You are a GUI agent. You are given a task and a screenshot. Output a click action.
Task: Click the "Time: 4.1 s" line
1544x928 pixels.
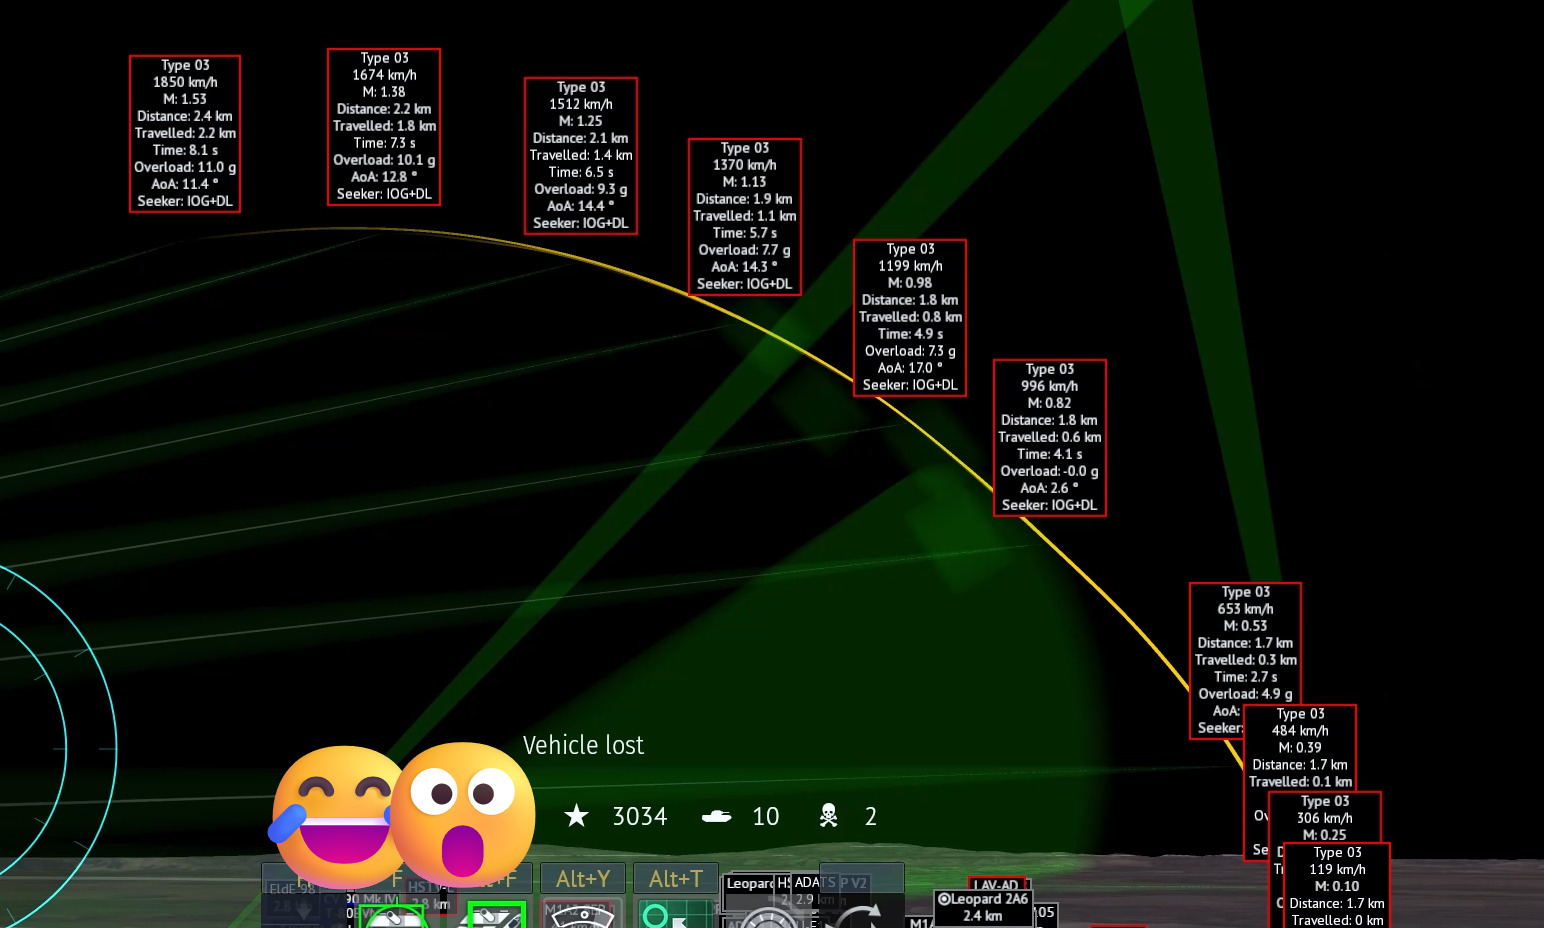pyautogui.click(x=1050, y=454)
